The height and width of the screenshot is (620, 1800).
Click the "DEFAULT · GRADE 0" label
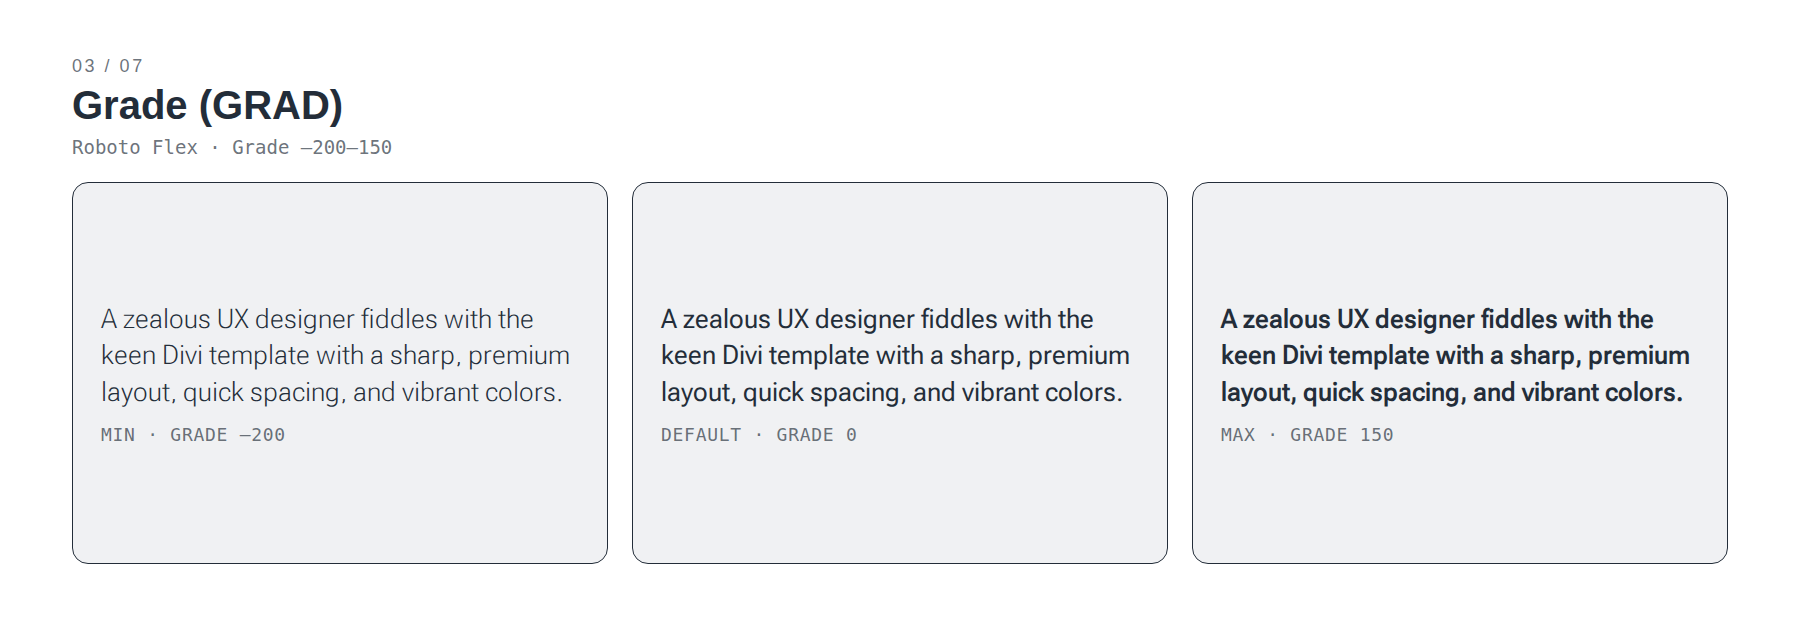click(x=759, y=435)
